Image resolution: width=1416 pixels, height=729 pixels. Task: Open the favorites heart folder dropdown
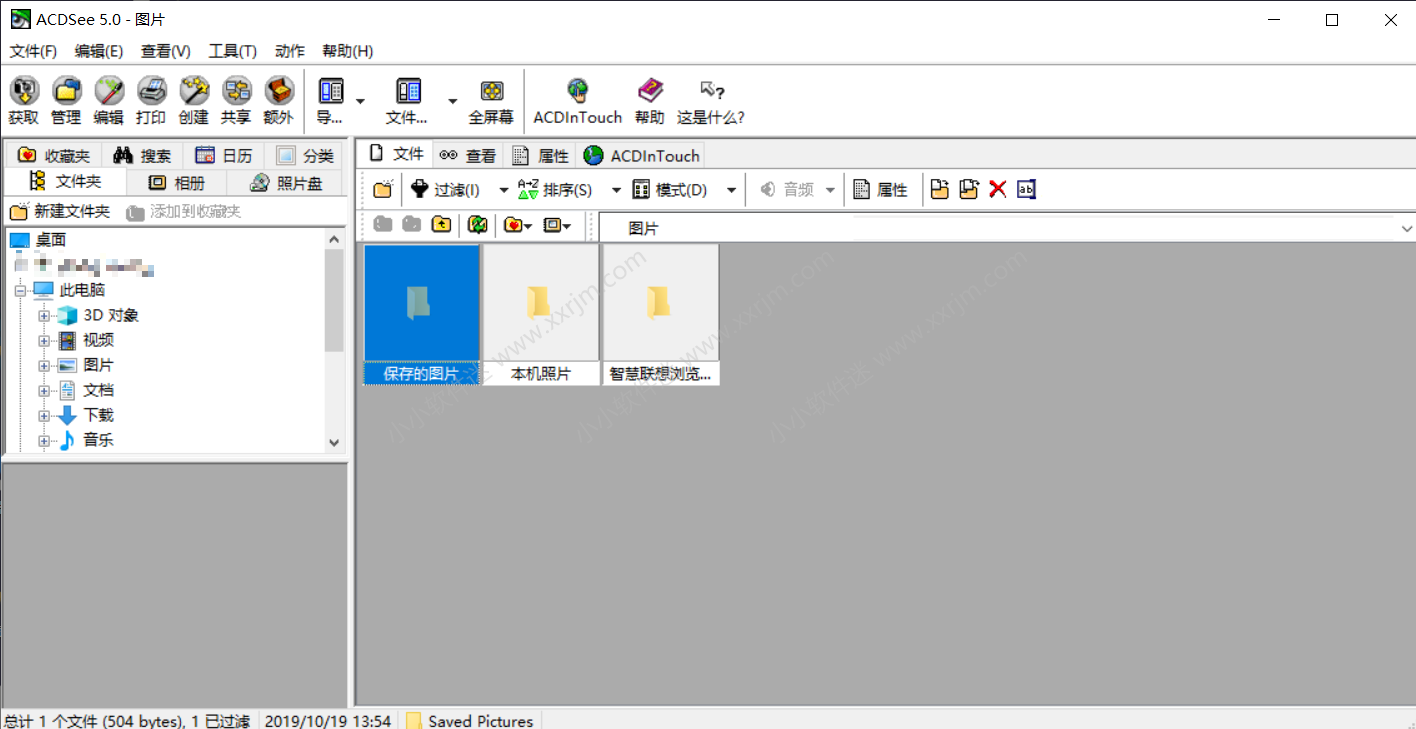tap(518, 225)
